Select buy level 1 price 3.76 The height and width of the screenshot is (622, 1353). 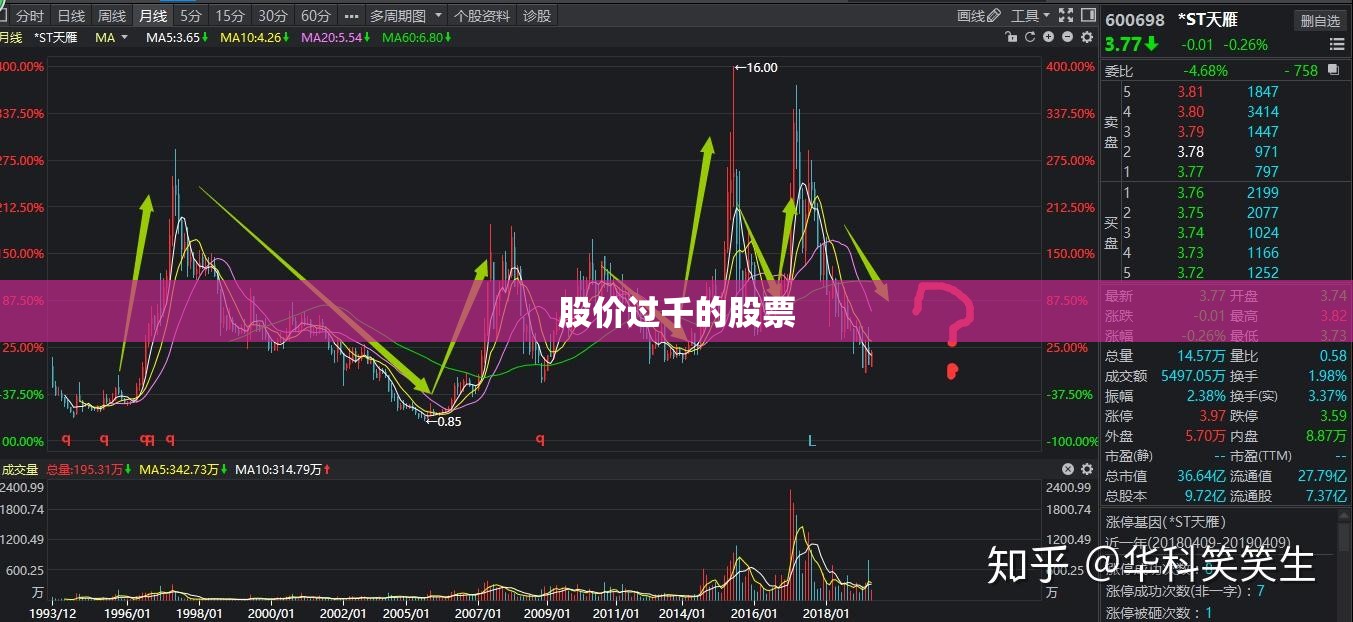point(1190,192)
